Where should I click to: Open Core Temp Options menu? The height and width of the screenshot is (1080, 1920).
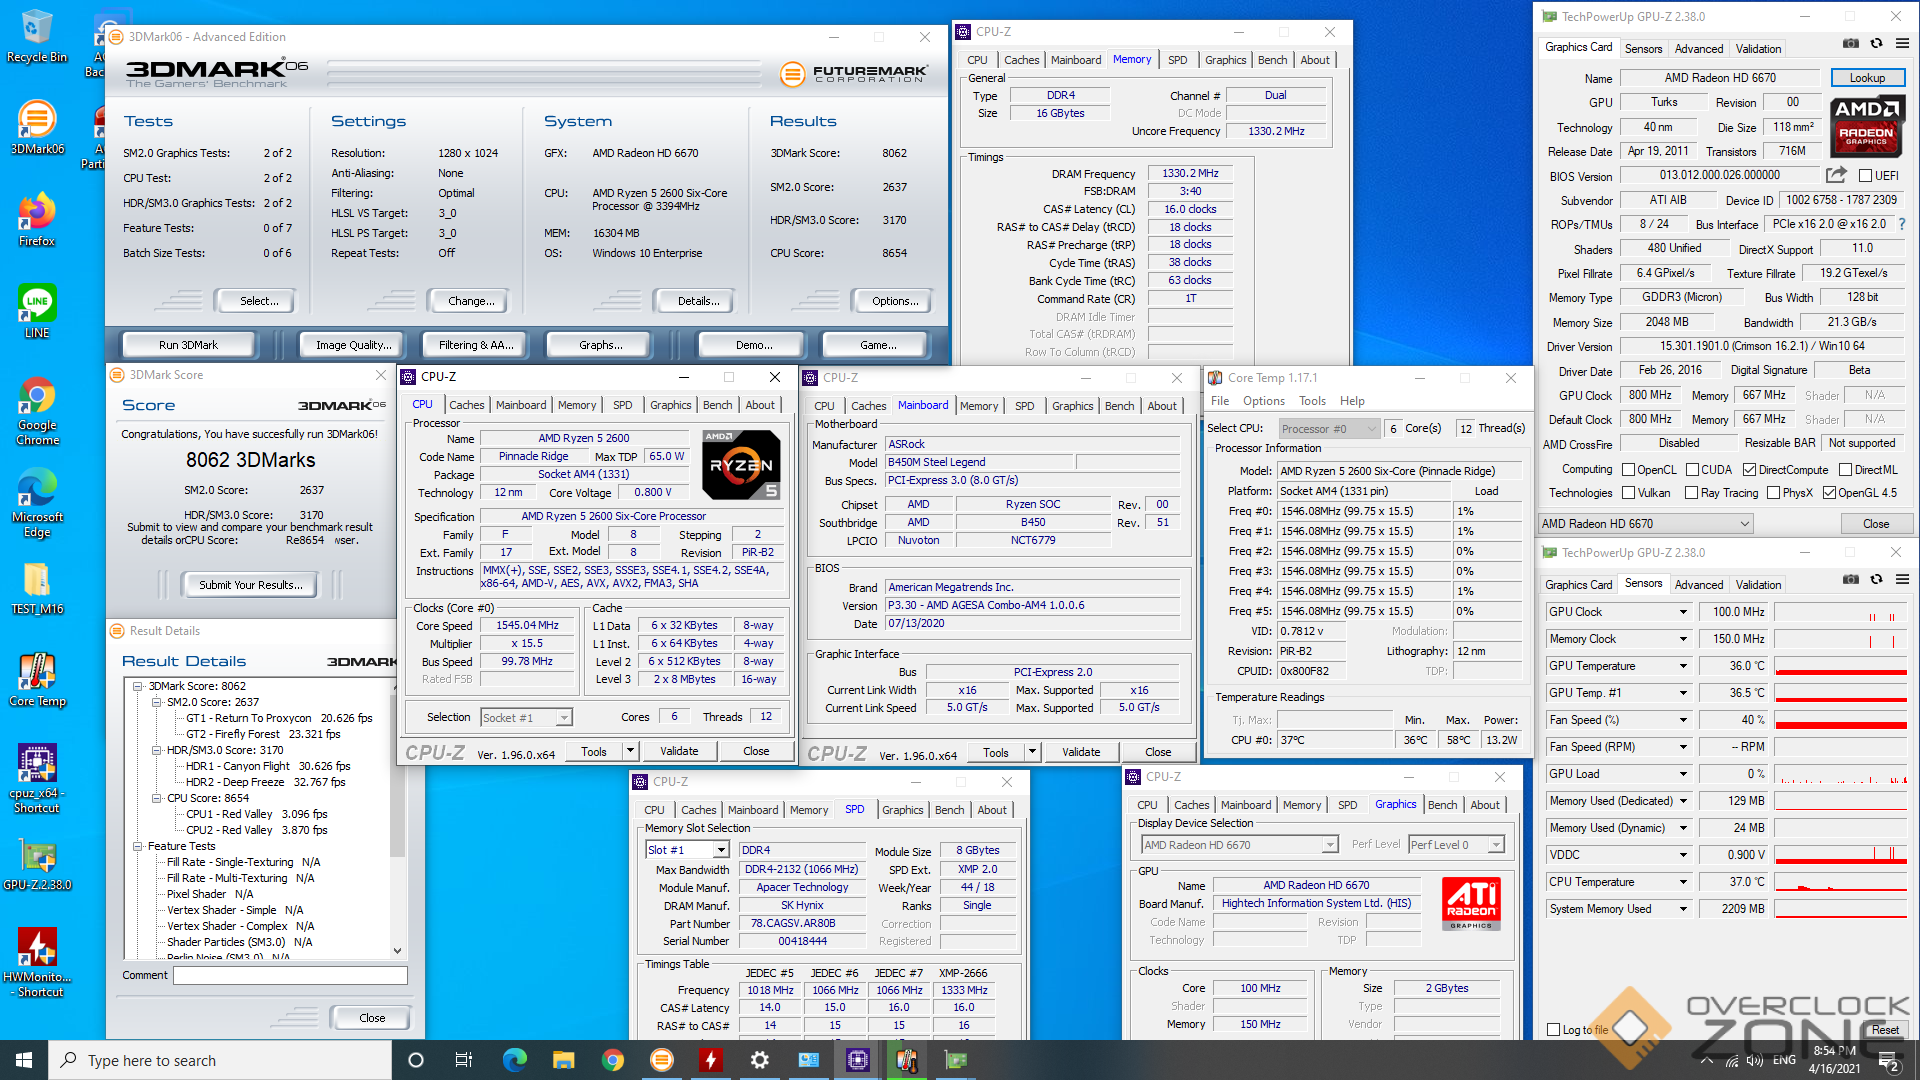click(x=1263, y=401)
